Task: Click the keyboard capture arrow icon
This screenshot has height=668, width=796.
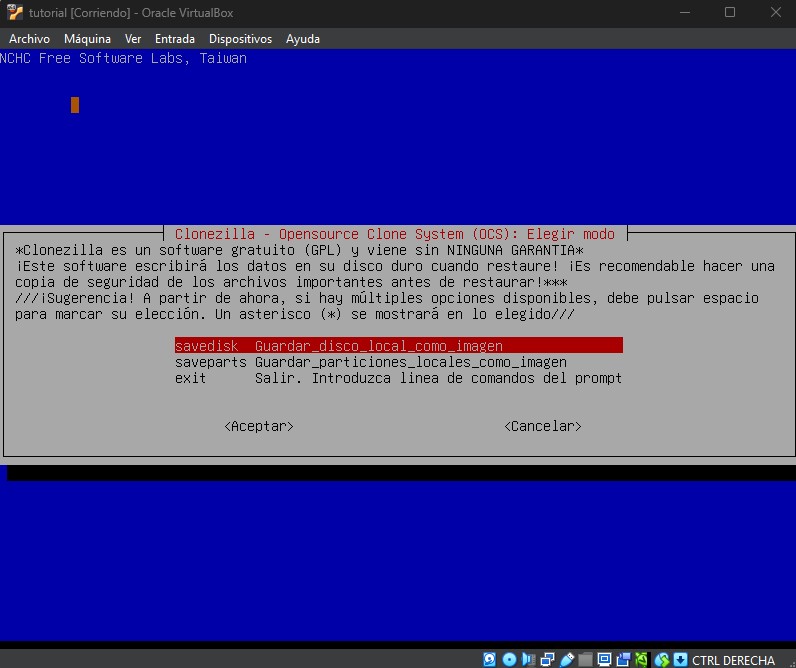Action: pos(680,659)
